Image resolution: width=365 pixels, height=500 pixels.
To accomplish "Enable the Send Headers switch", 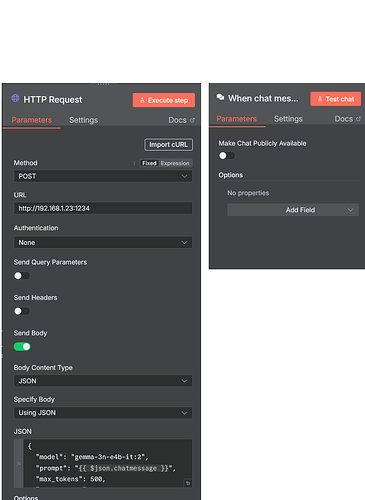I will click(22, 311).
